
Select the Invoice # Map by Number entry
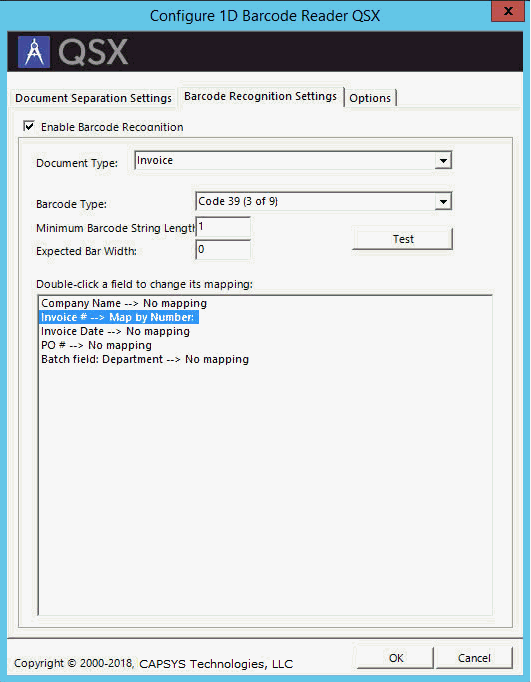click(x=119, y=317)
